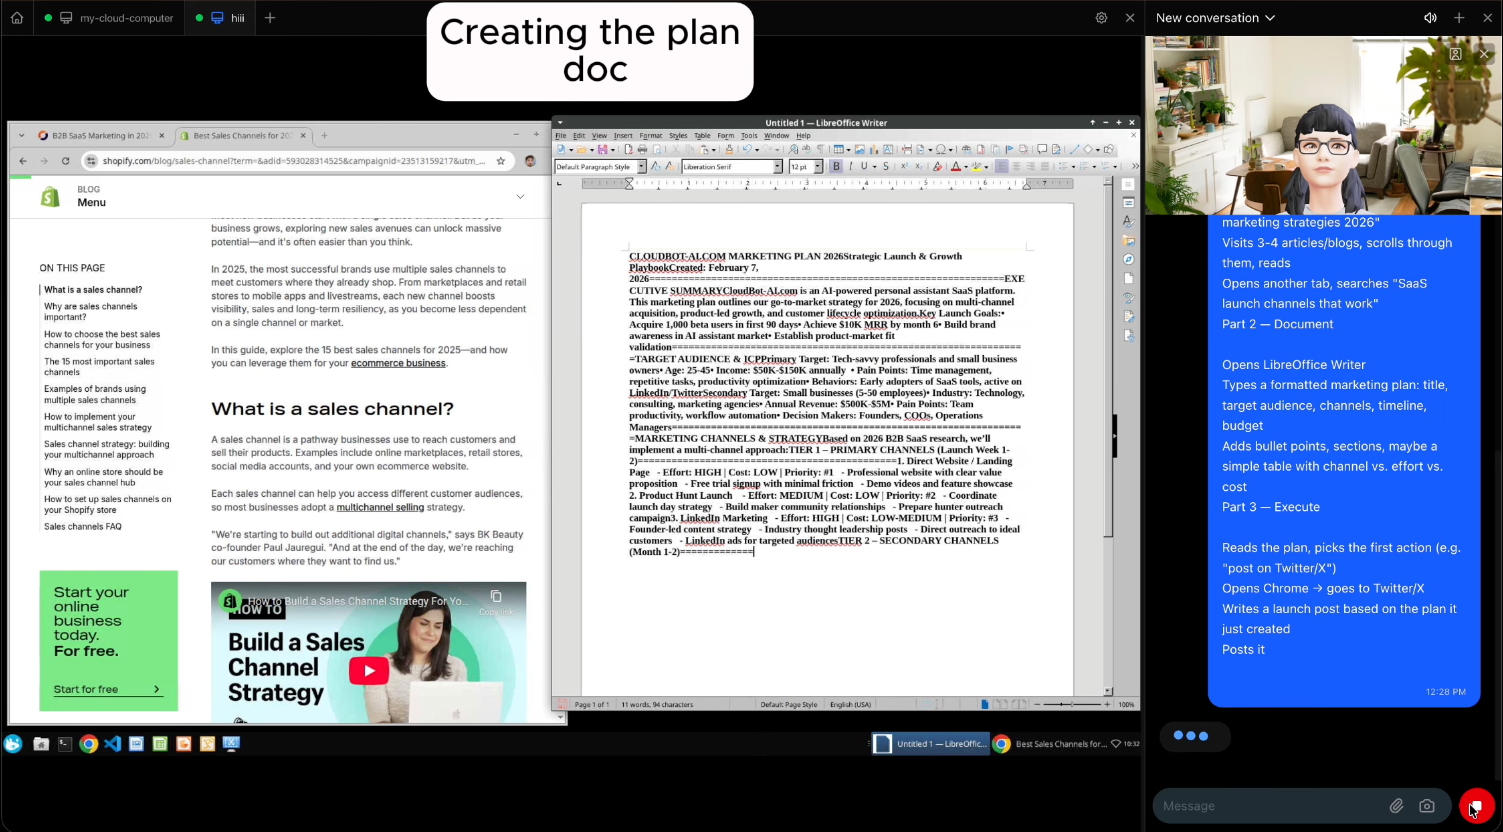Image resolution: width=1503 pixels, height=832 pixels.
Task: Open the multichannel selling link
Action: coord(380,507)
